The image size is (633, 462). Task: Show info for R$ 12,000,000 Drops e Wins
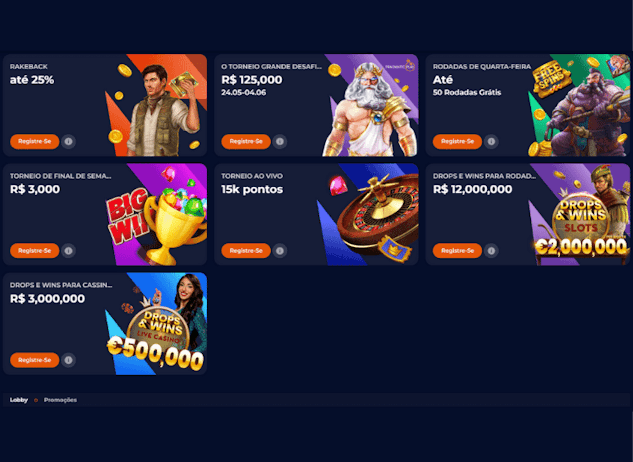[x=491, y=251]
